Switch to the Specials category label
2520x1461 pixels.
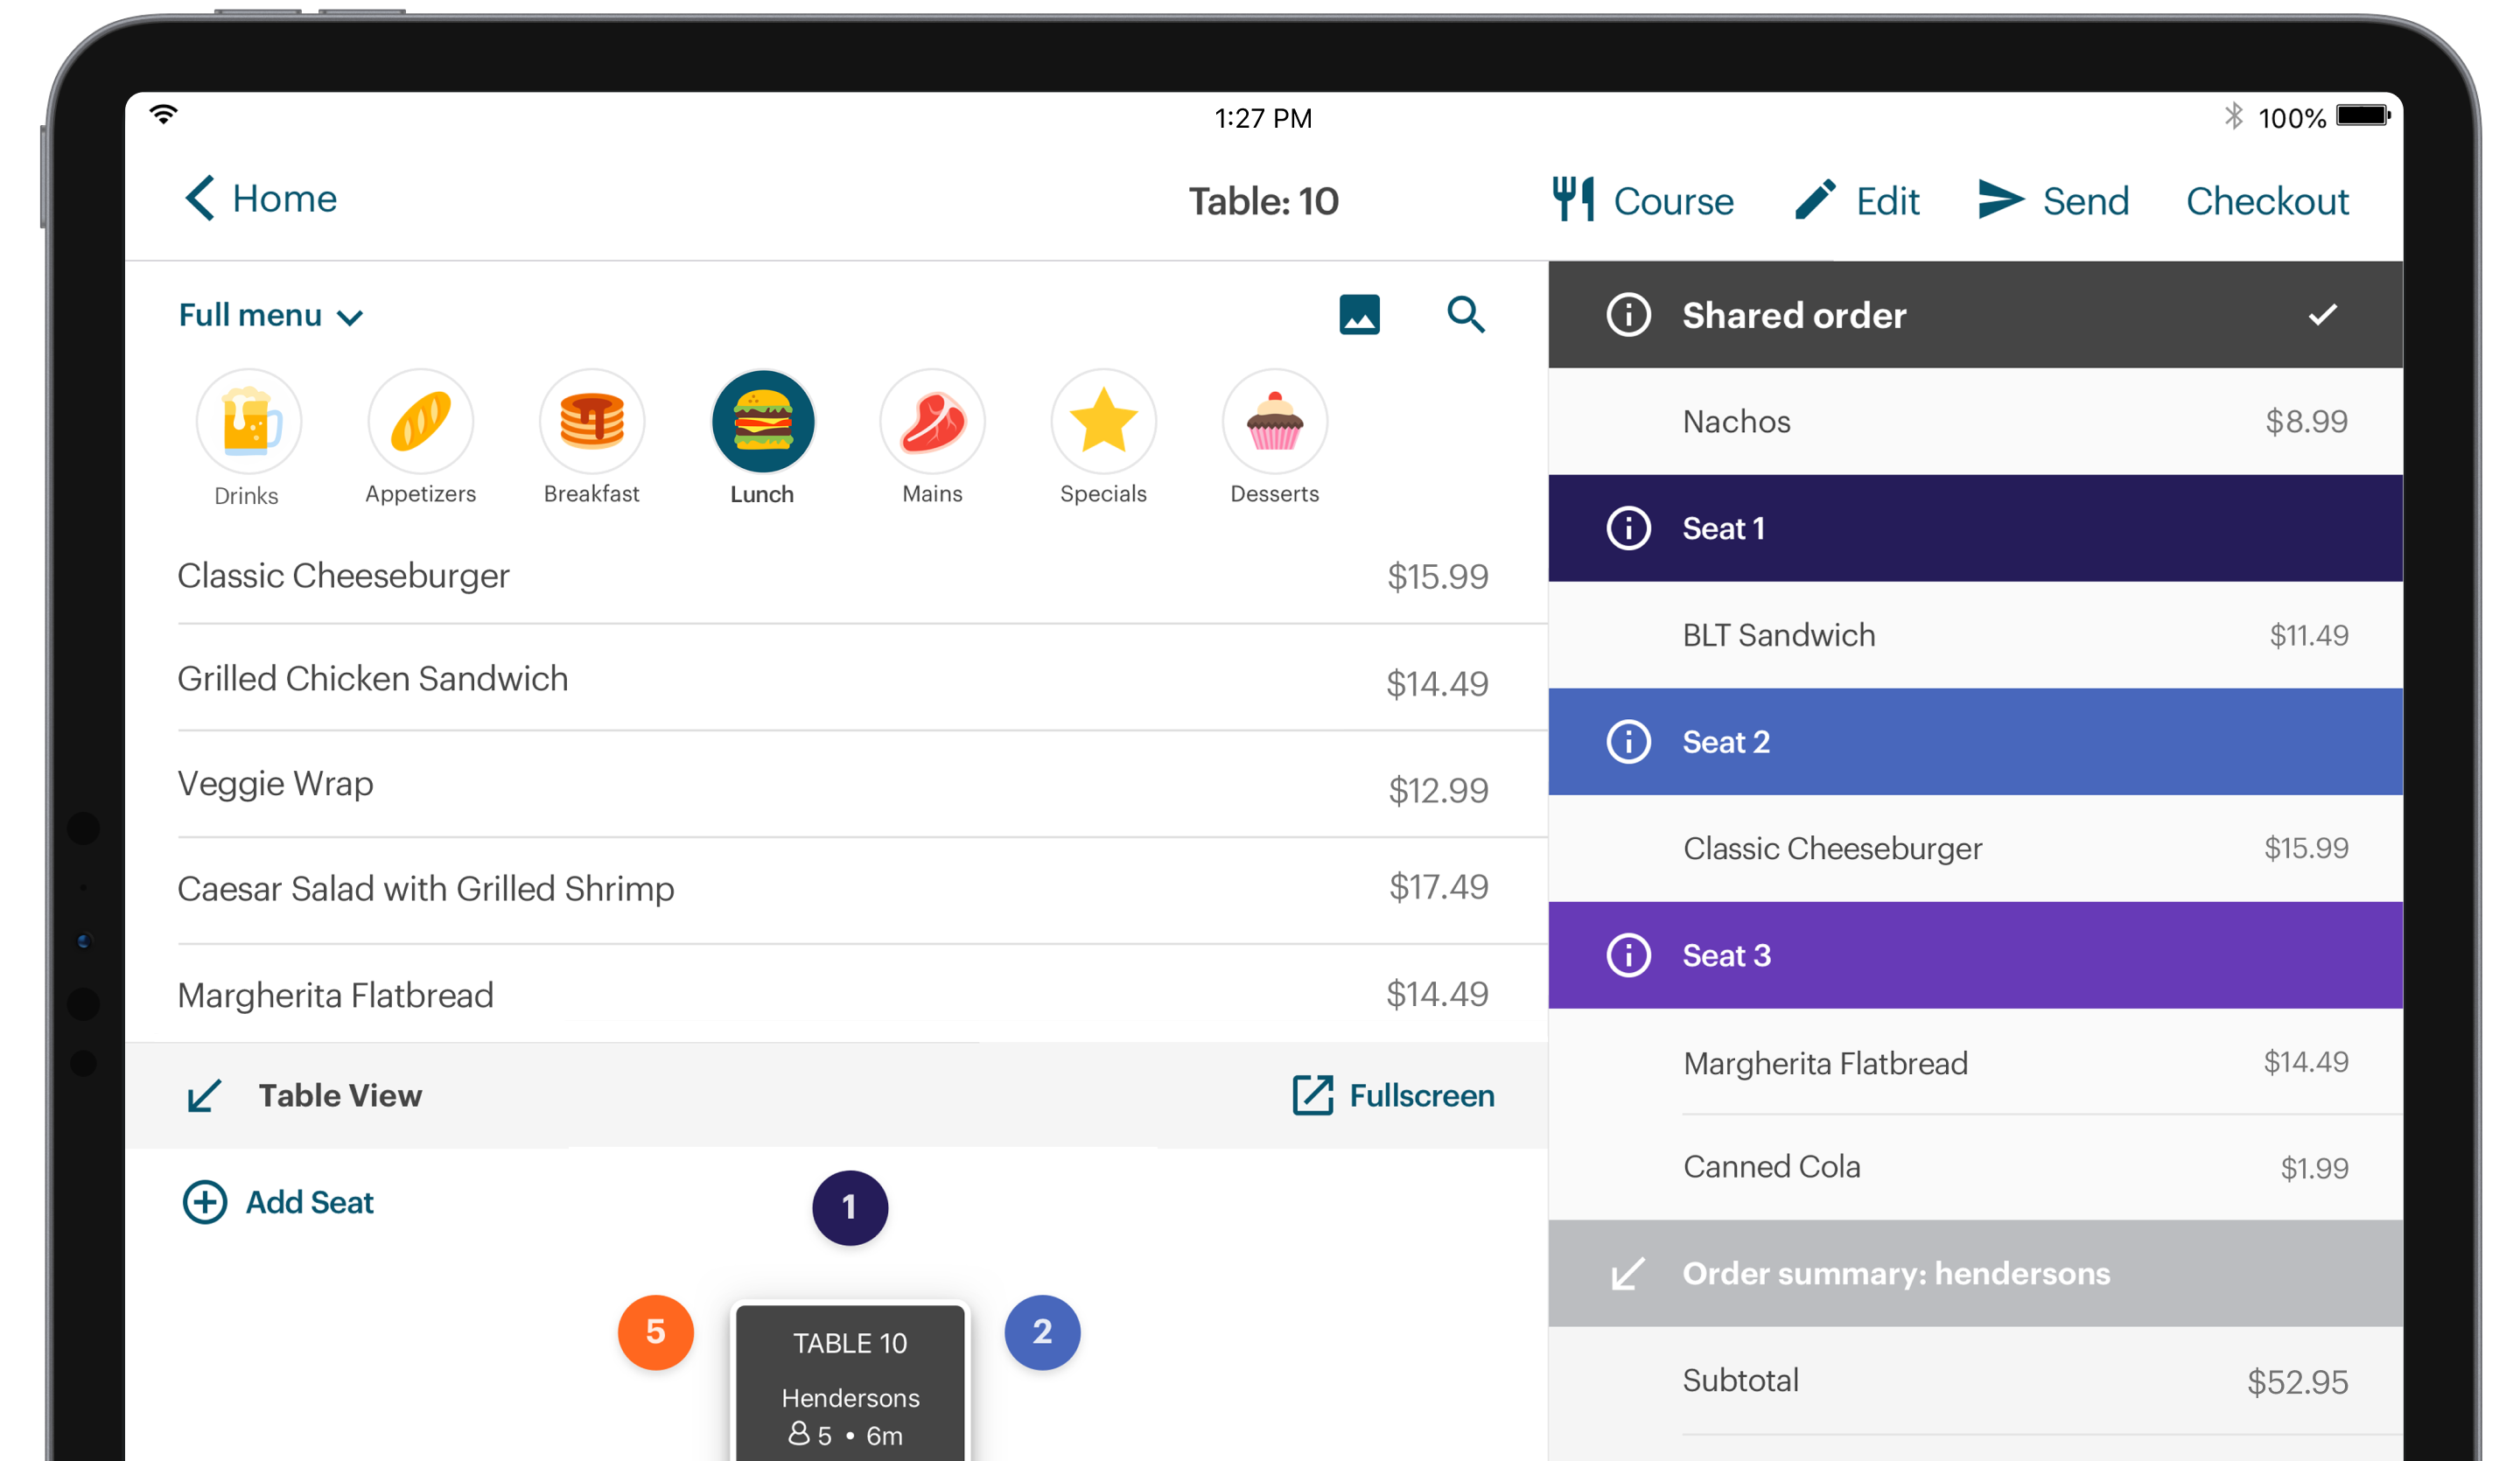pos(1103,494)
